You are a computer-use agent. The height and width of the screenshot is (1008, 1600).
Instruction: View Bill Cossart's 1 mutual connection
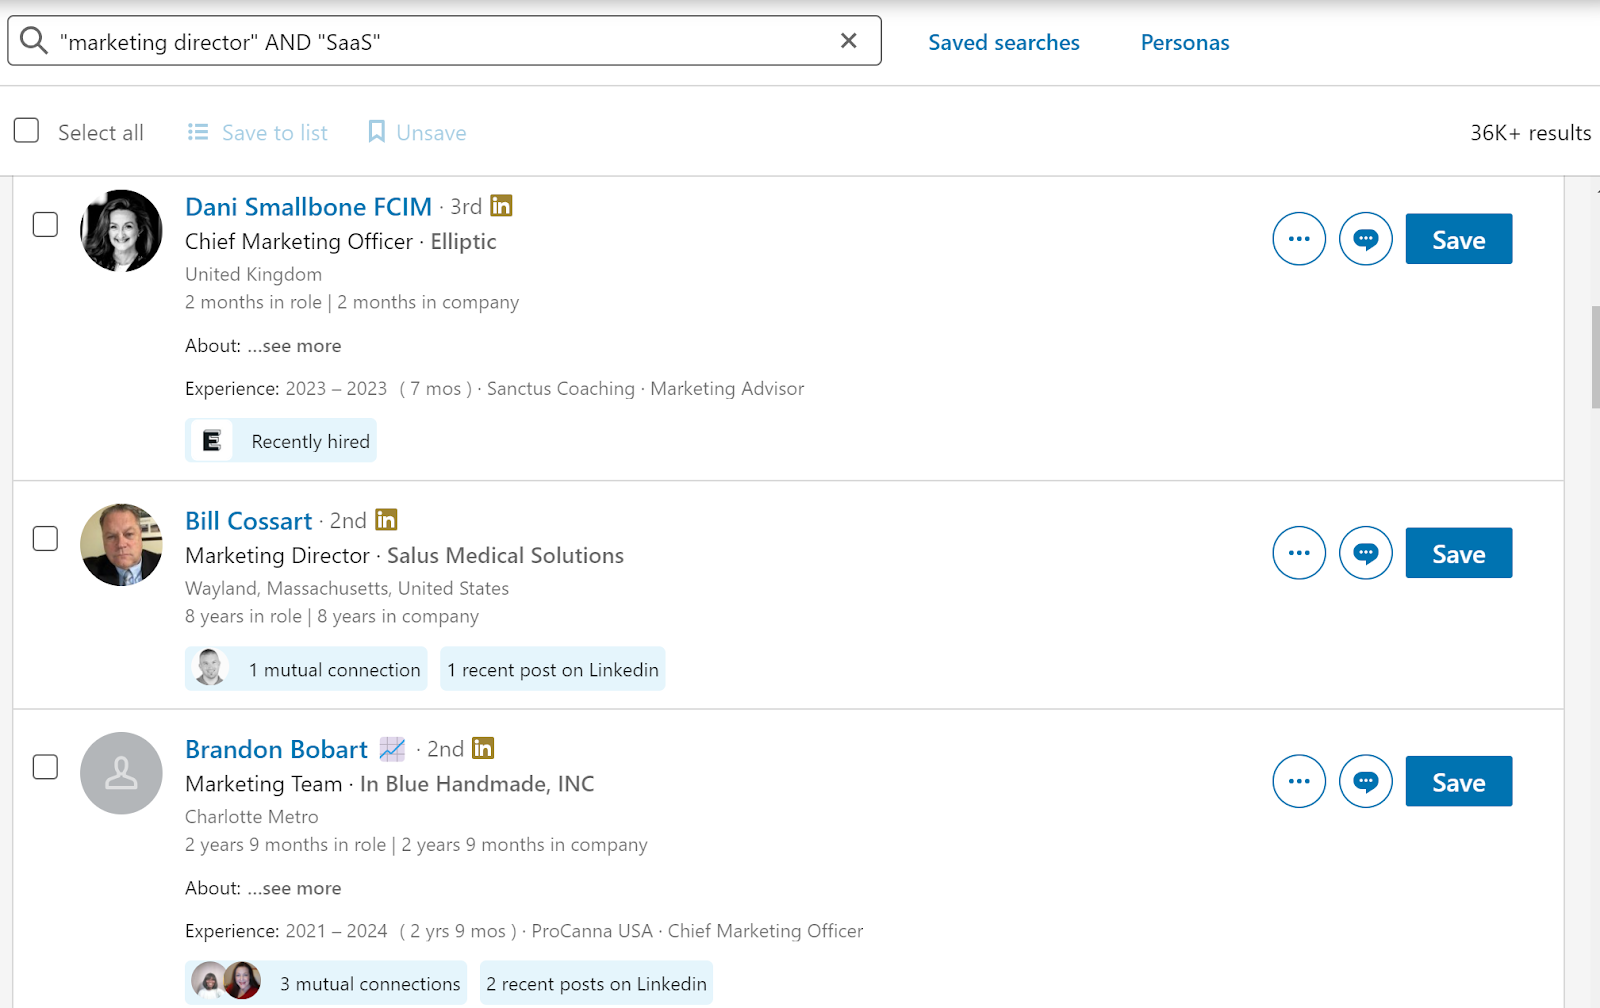306,669
